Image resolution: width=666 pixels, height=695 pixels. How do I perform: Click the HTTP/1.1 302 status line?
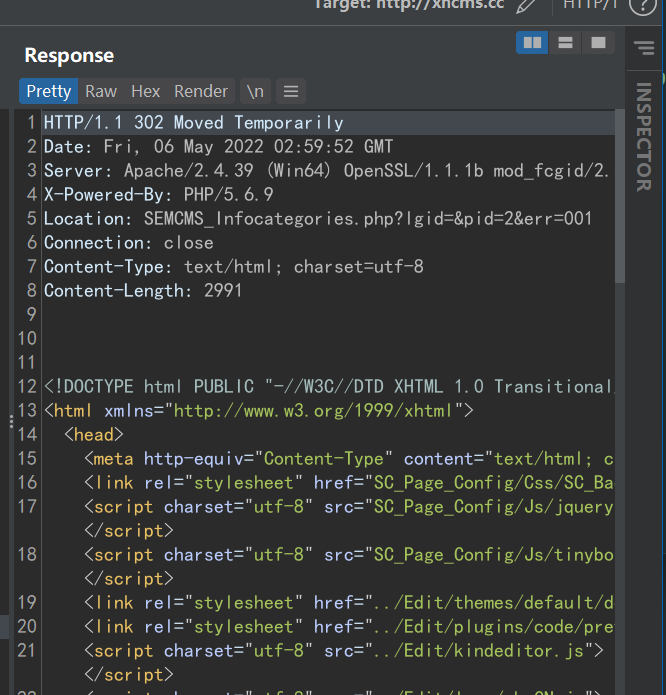193,123
